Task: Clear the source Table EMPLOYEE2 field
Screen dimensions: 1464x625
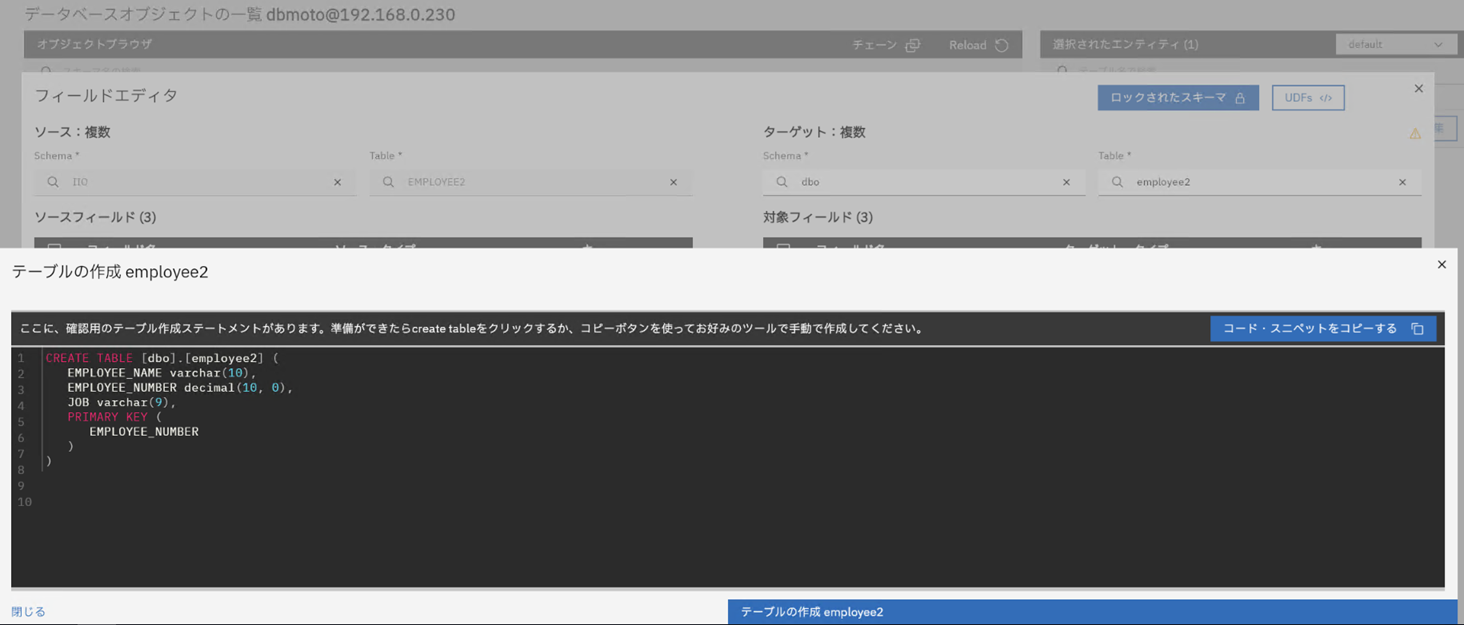Action: coord(673,182)
